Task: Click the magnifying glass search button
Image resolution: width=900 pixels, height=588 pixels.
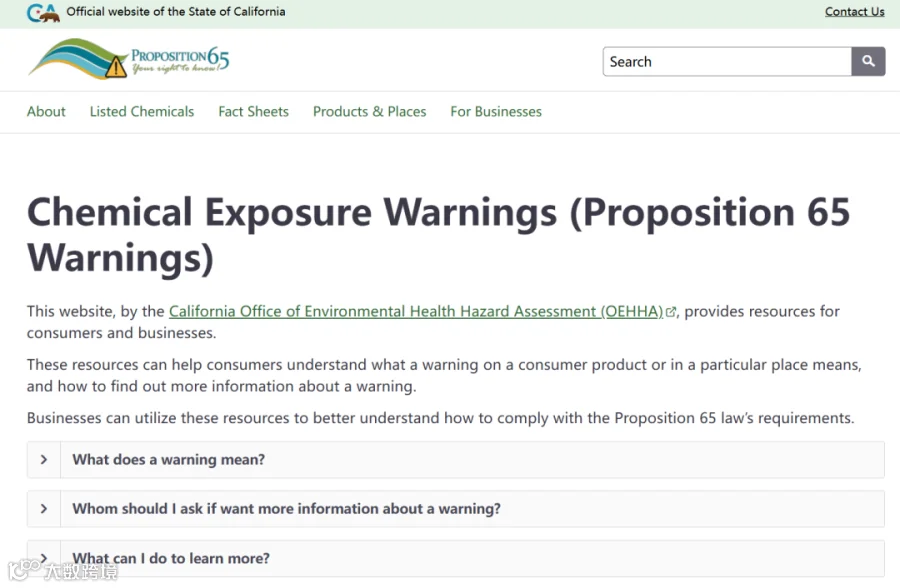Action: tap(868, 61)
